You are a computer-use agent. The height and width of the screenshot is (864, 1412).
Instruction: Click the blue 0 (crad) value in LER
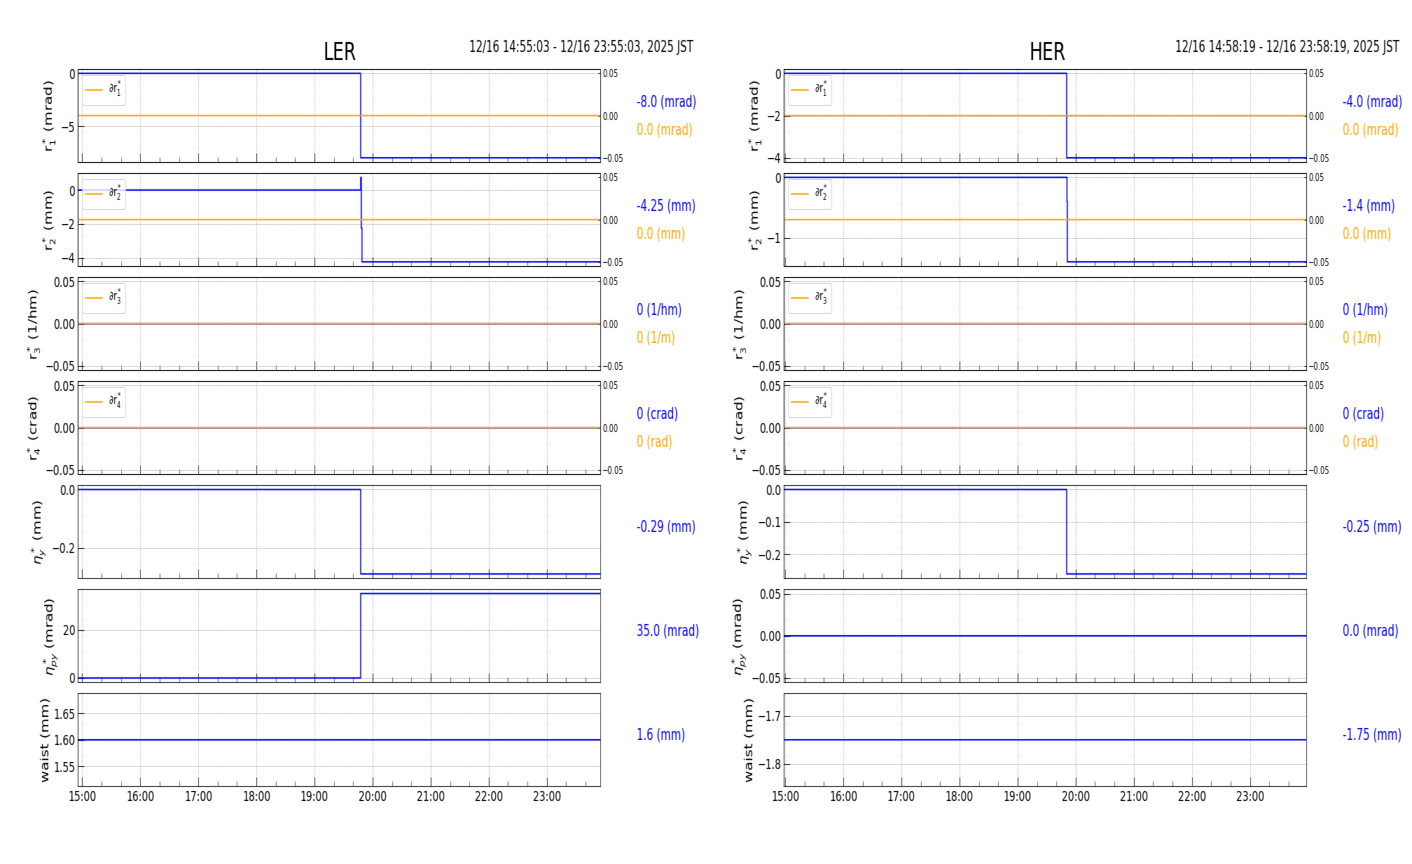657,414
